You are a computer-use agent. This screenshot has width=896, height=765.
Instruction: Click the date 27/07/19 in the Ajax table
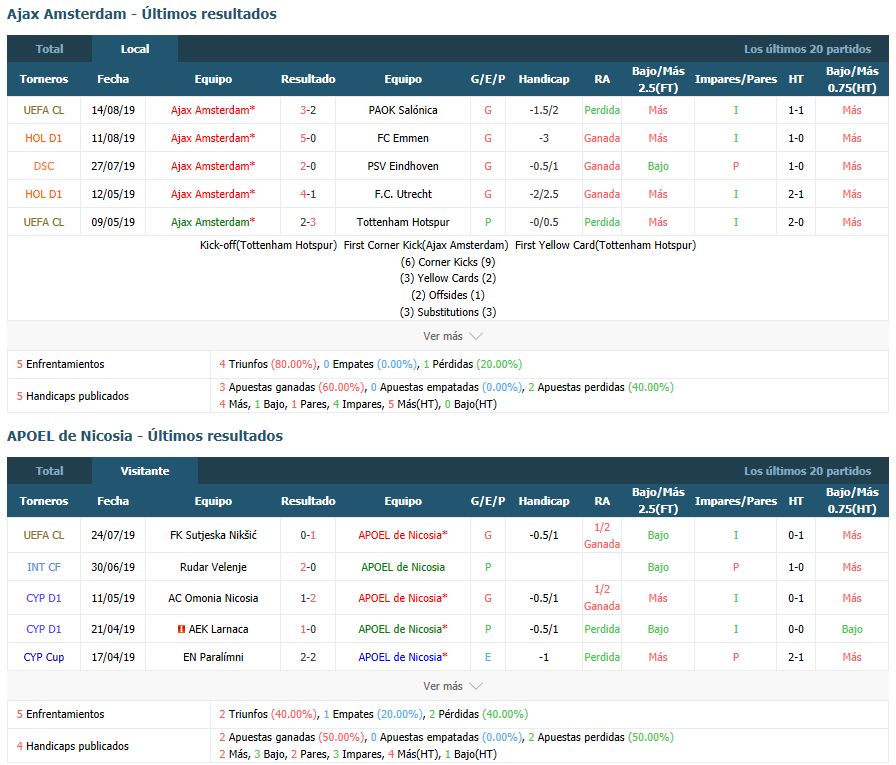tap(113, 166)
